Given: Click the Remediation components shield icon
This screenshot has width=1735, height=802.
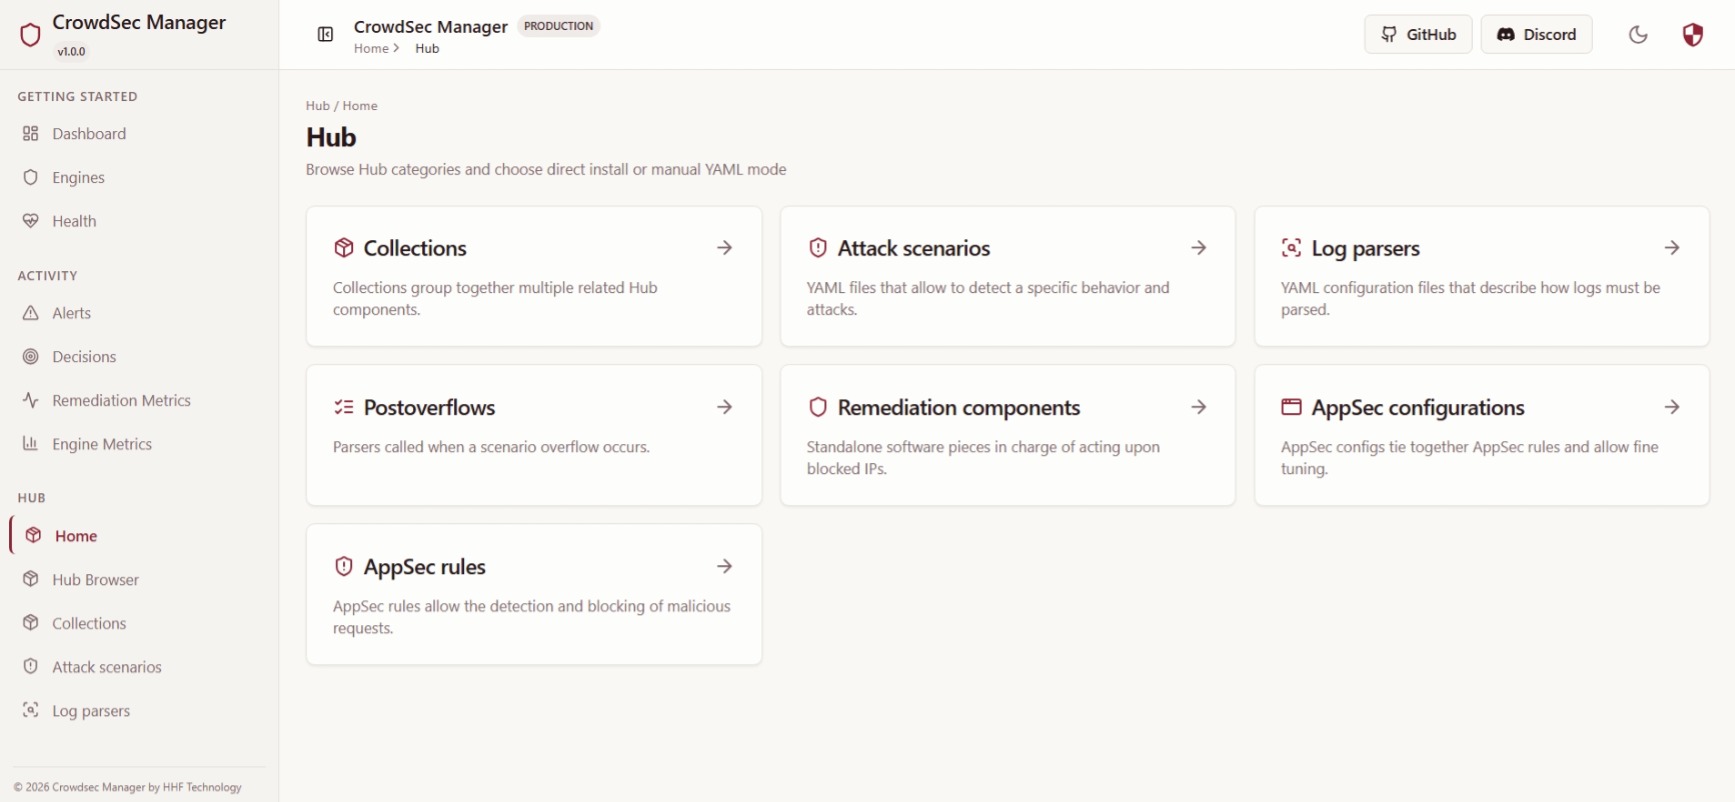Looking at the screenshot, I should point(818,407).
